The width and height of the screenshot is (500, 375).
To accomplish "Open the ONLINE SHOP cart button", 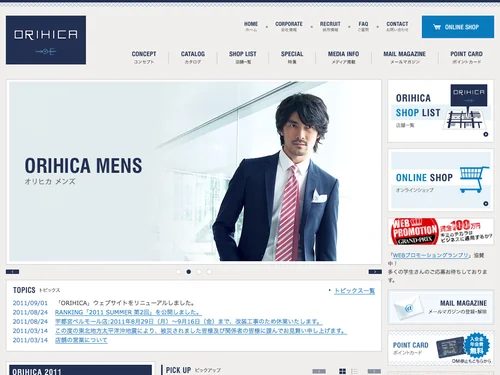I will click(x=458, y=27).
